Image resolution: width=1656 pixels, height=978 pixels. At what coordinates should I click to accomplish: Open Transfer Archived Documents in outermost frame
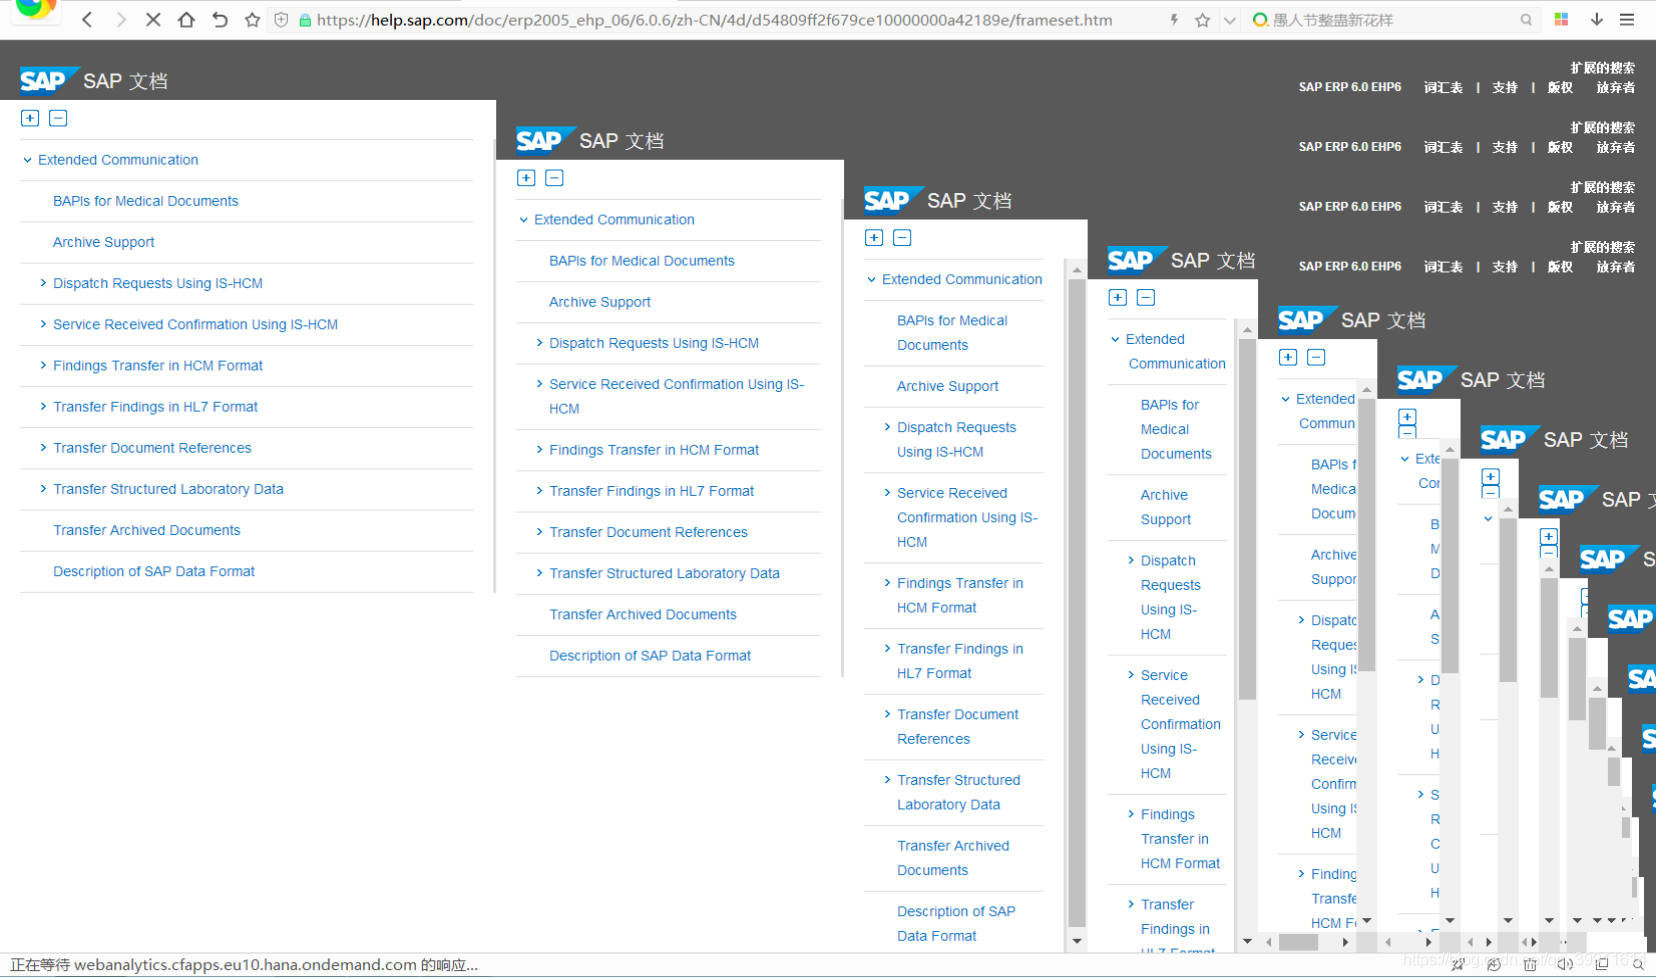(146, 530)
